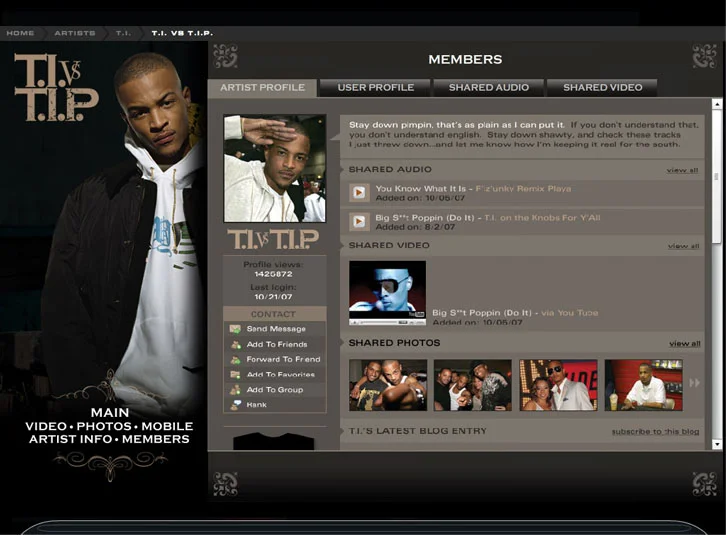Click the Send Message text
Image resolution: width=726 pixels, height=535 pixels.
276,329
